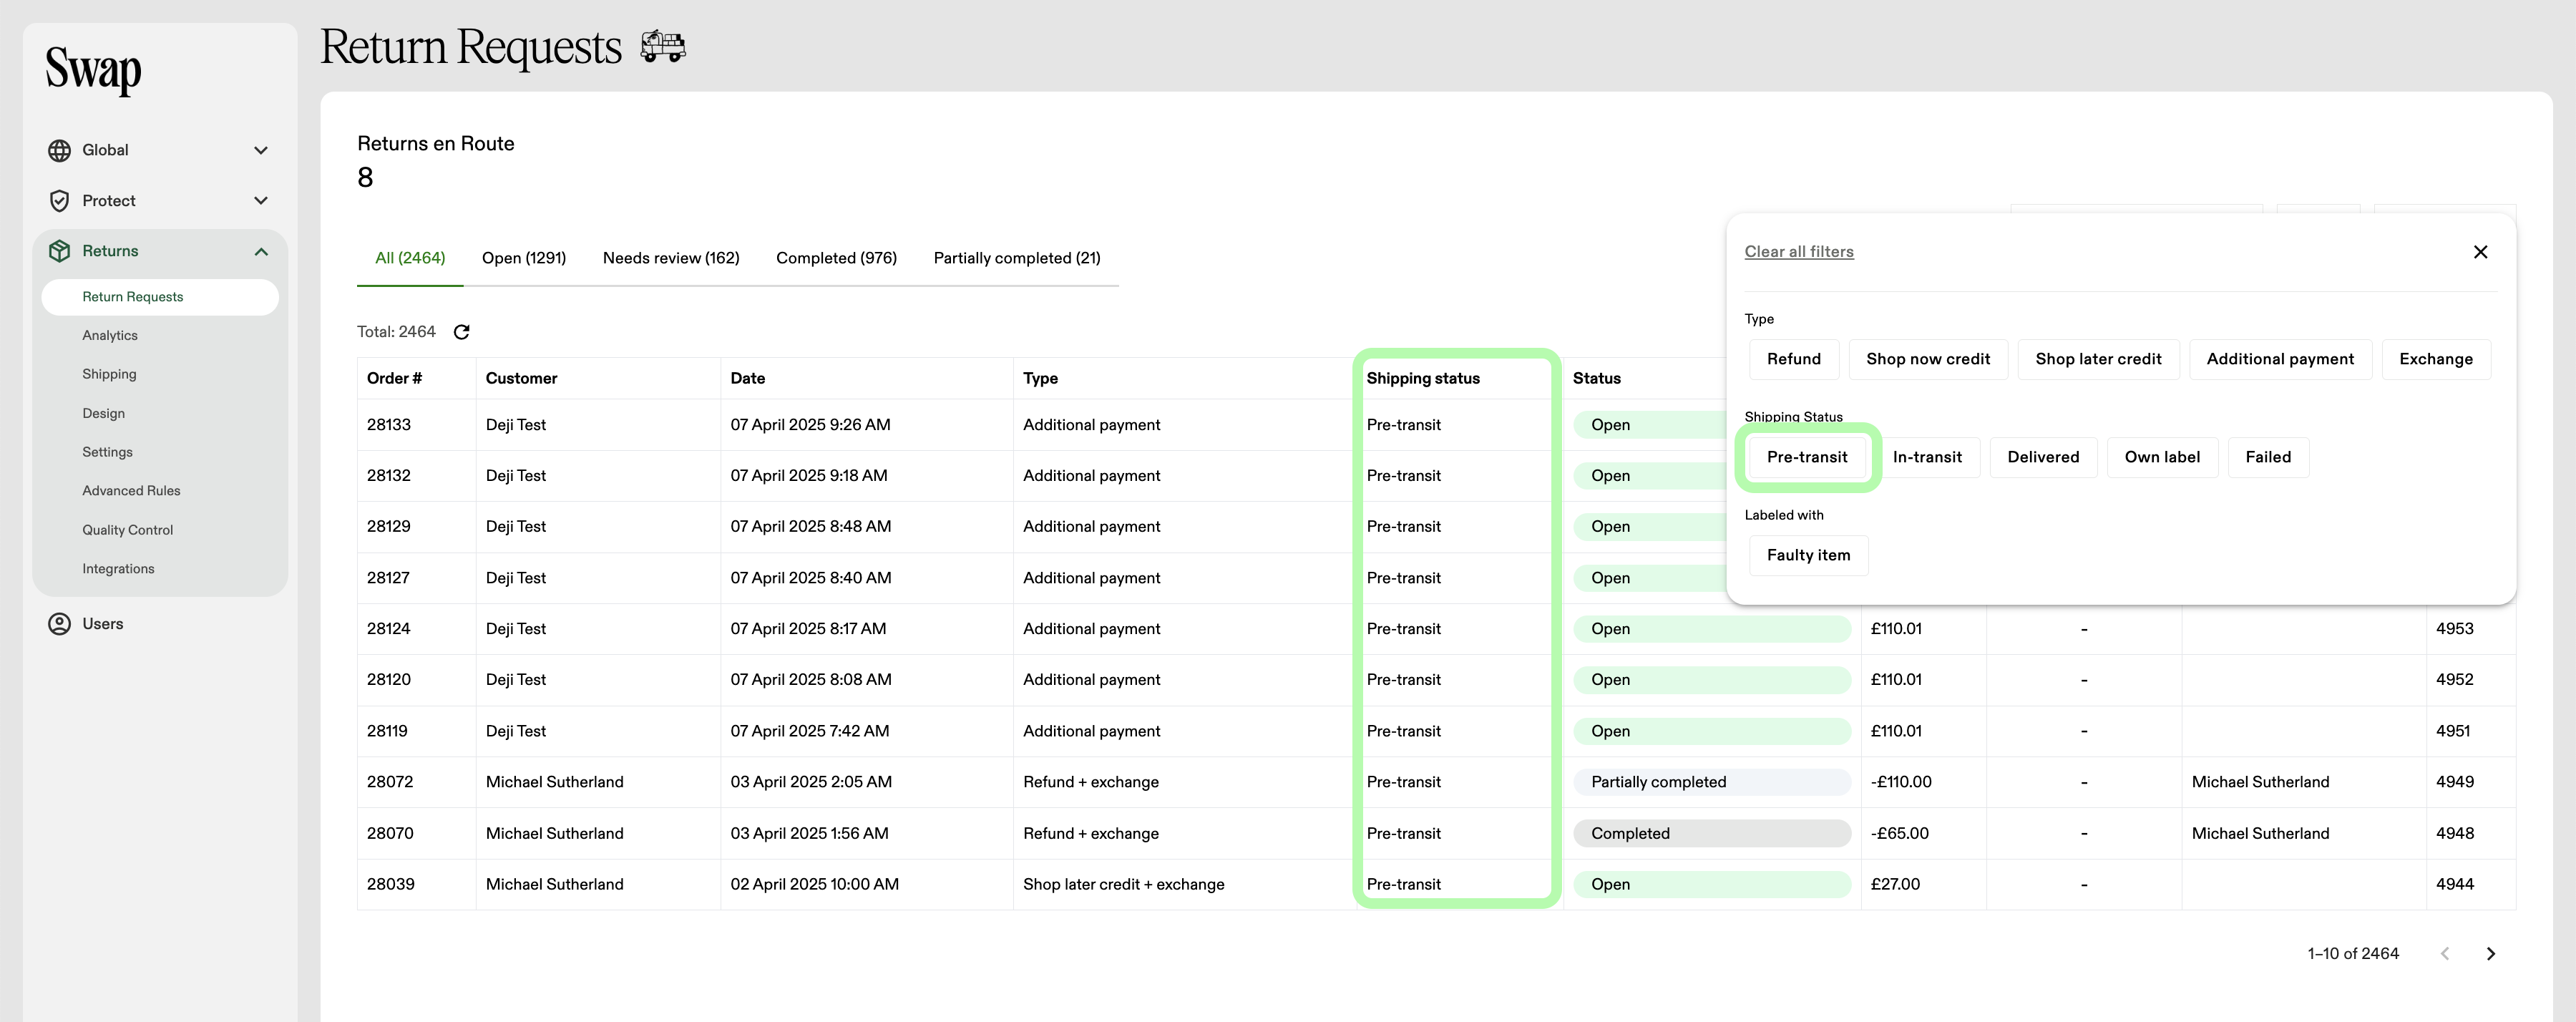Open order 28119 row
The height and width of the screenshot is (1022, 2576).
coord(1436,731)
